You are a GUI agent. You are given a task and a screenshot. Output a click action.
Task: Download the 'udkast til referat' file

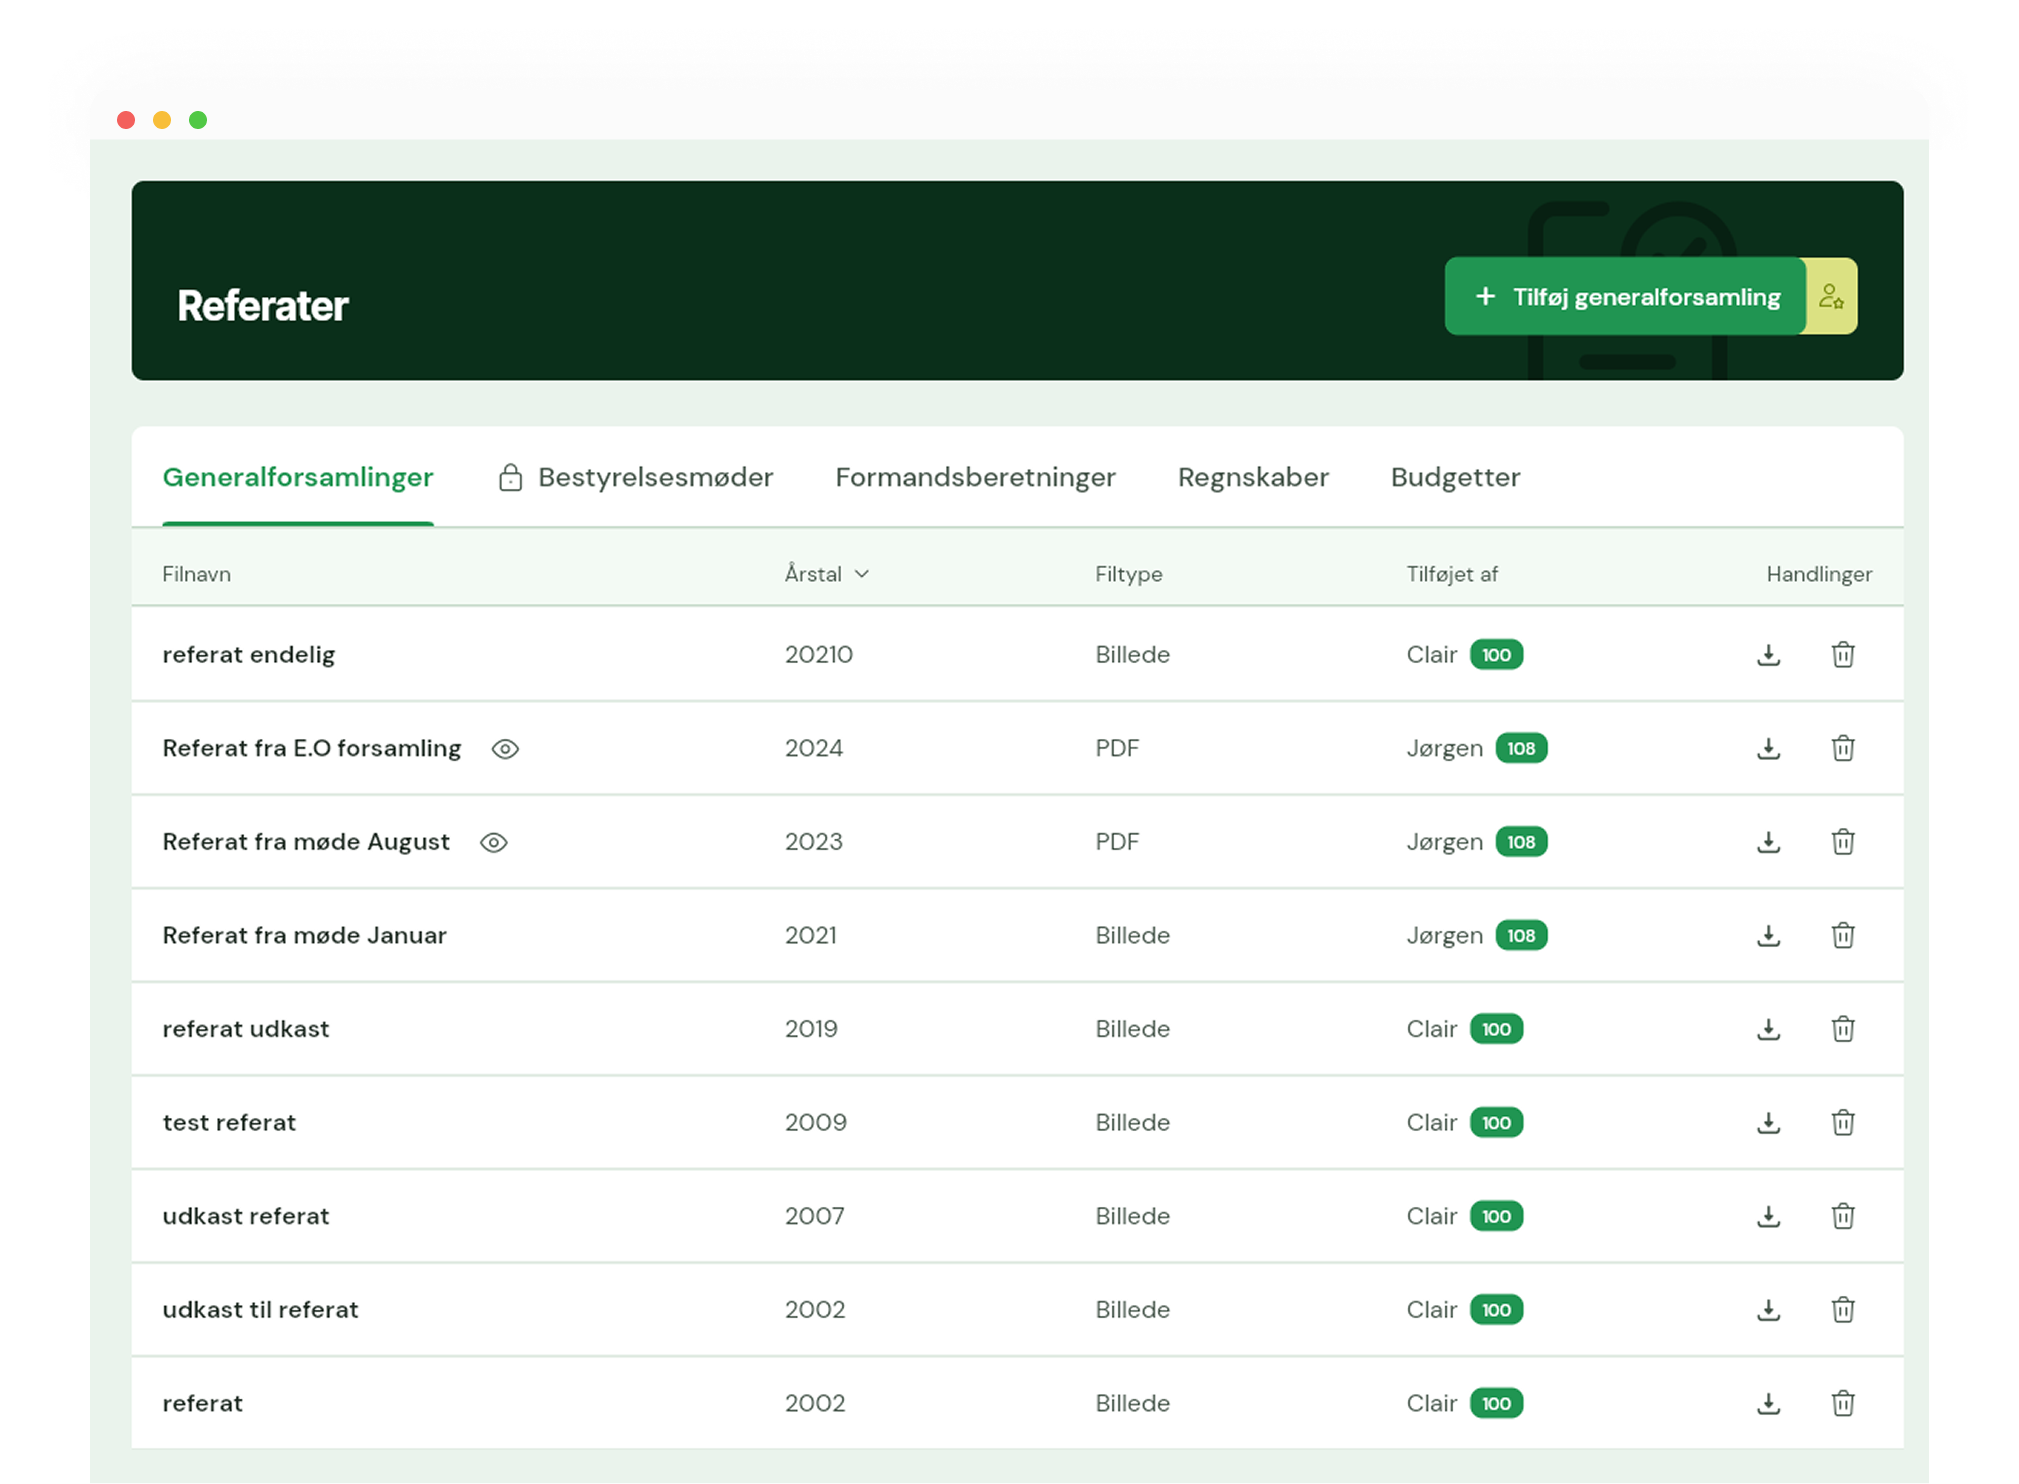pos(1768,1310)
